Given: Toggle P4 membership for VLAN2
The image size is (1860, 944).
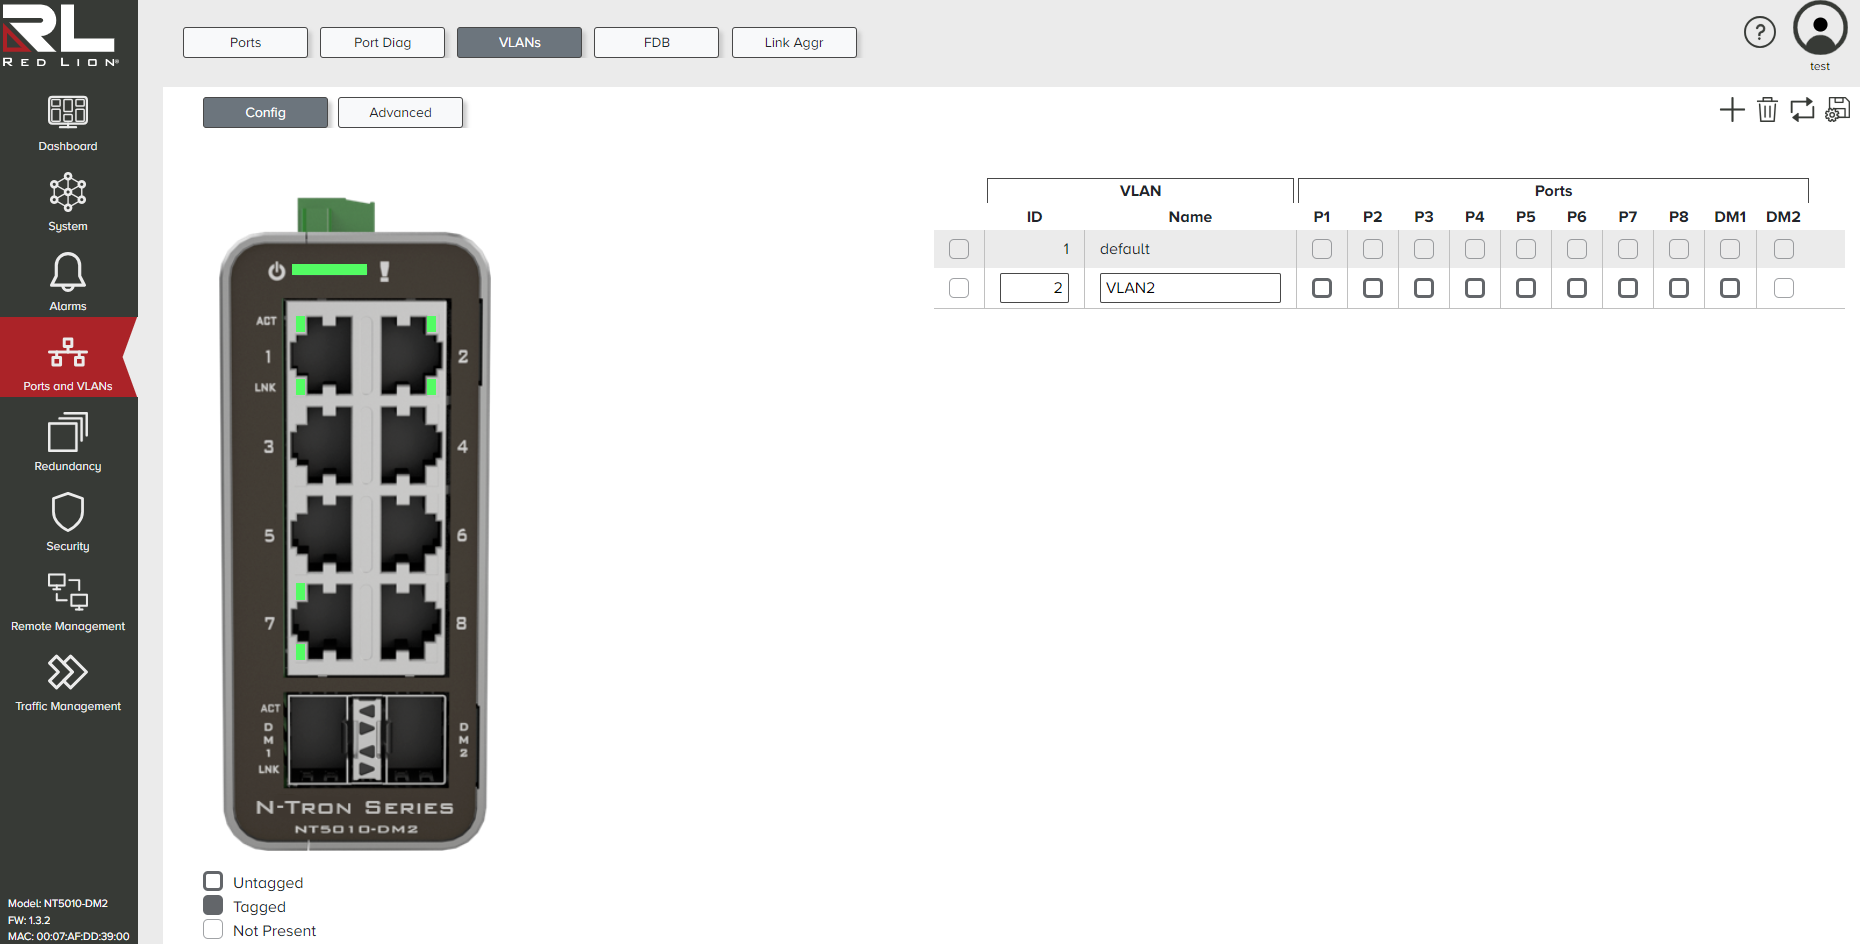Looking at the screenshot, I should click(1475, 288).
